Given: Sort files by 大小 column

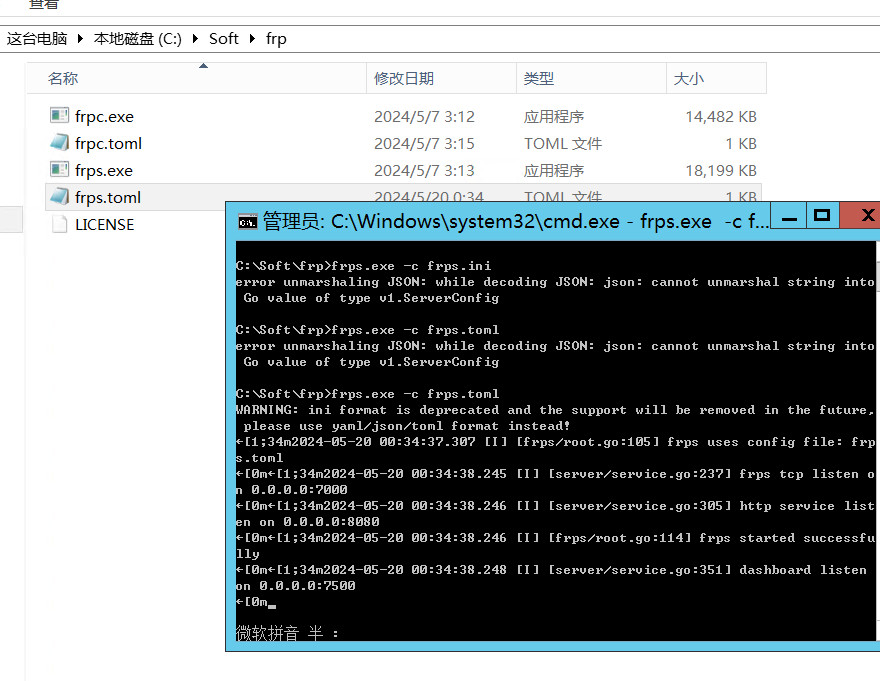Looking at the screenshot, I should [716, 78].
